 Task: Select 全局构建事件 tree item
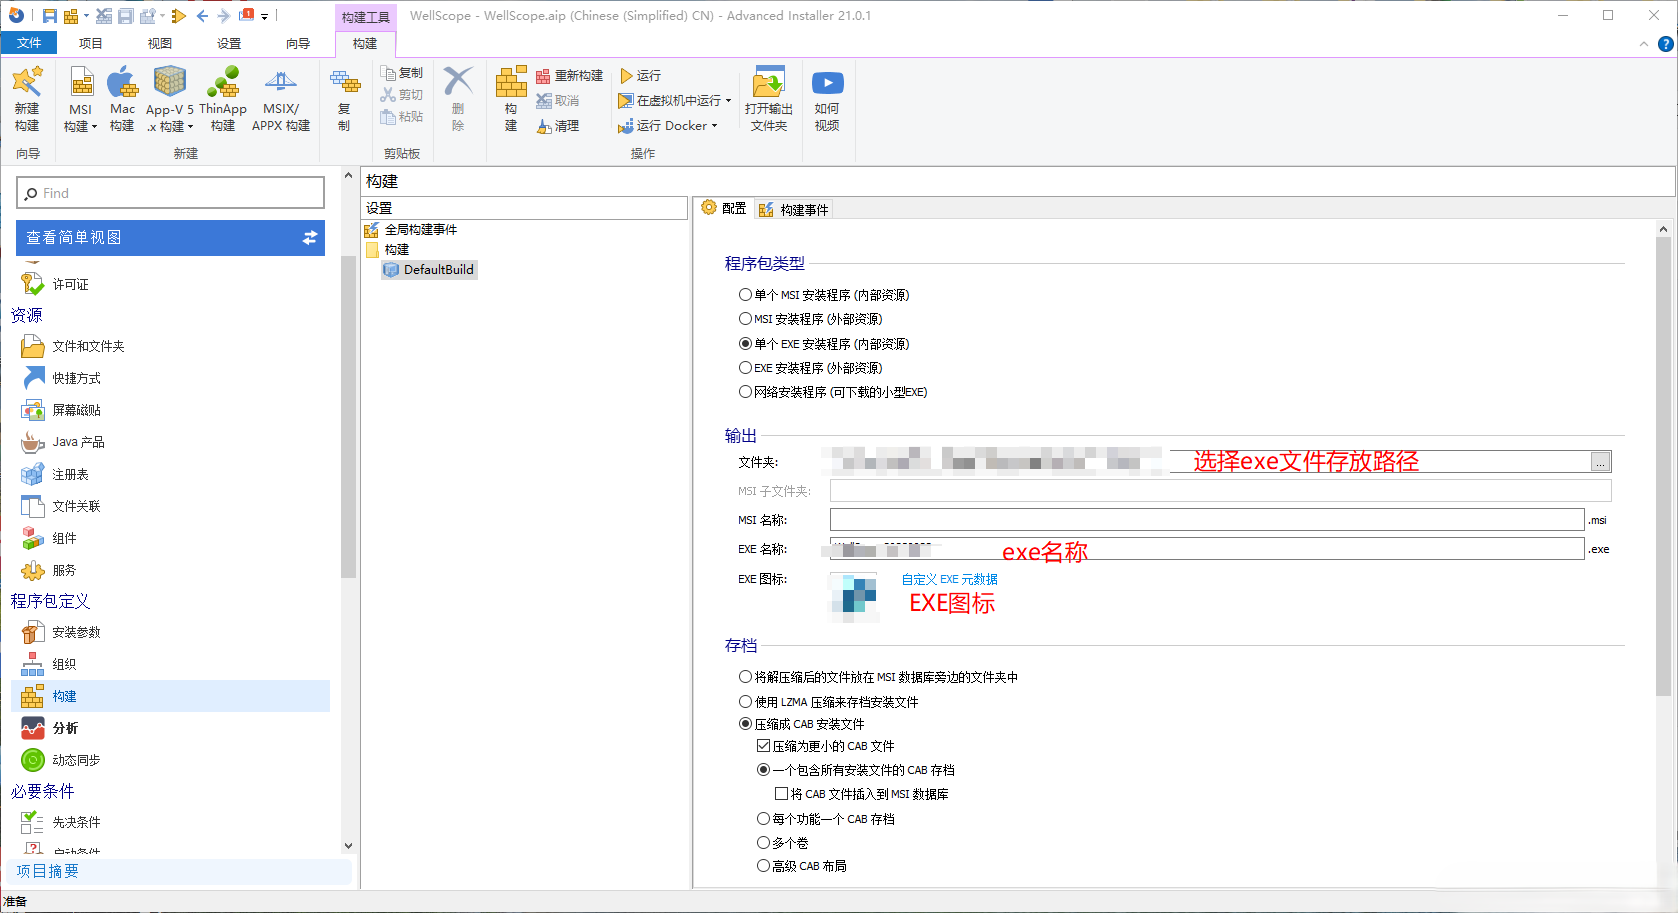pyautogui.click(x=411, y=230)
